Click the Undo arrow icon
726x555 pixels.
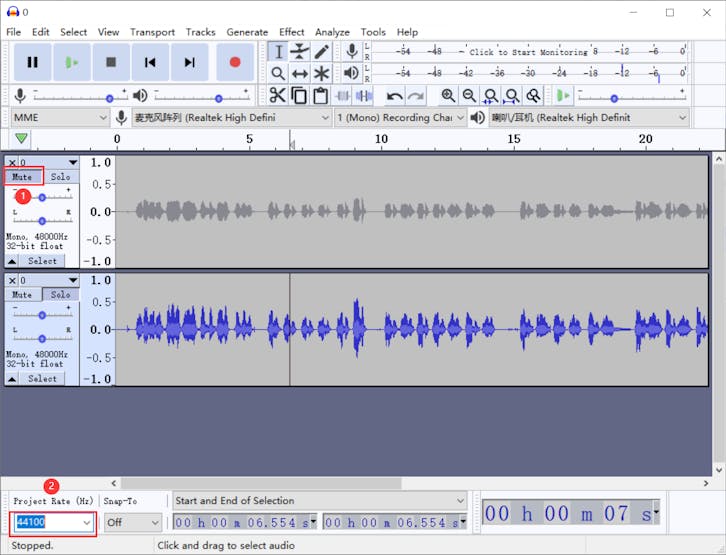click(x=394, y=96)
